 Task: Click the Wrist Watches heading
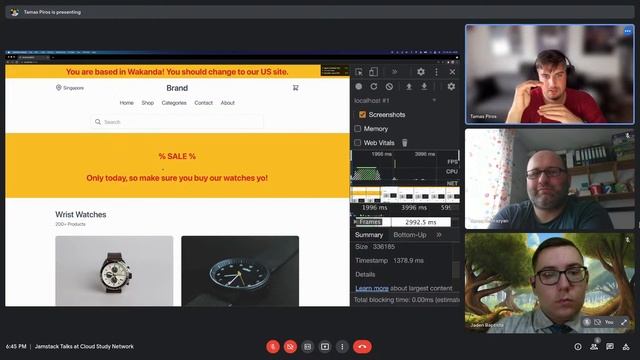click(81, 215)
